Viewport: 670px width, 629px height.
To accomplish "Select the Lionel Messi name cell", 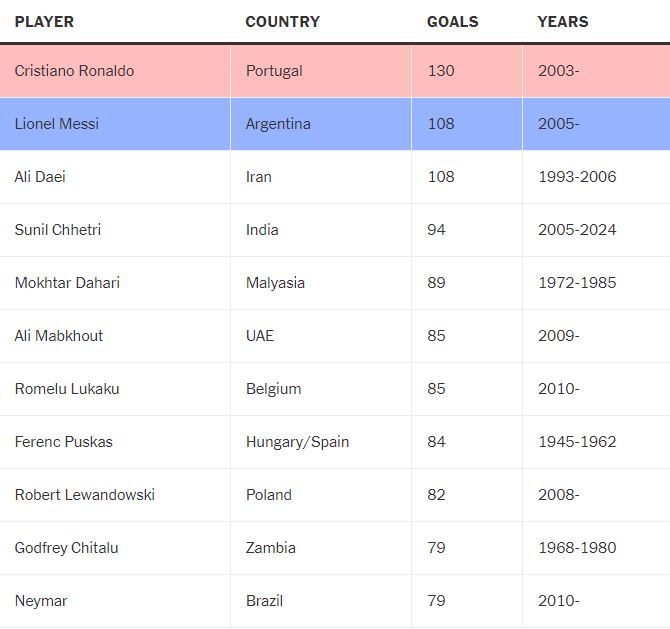I will point(56,124).
